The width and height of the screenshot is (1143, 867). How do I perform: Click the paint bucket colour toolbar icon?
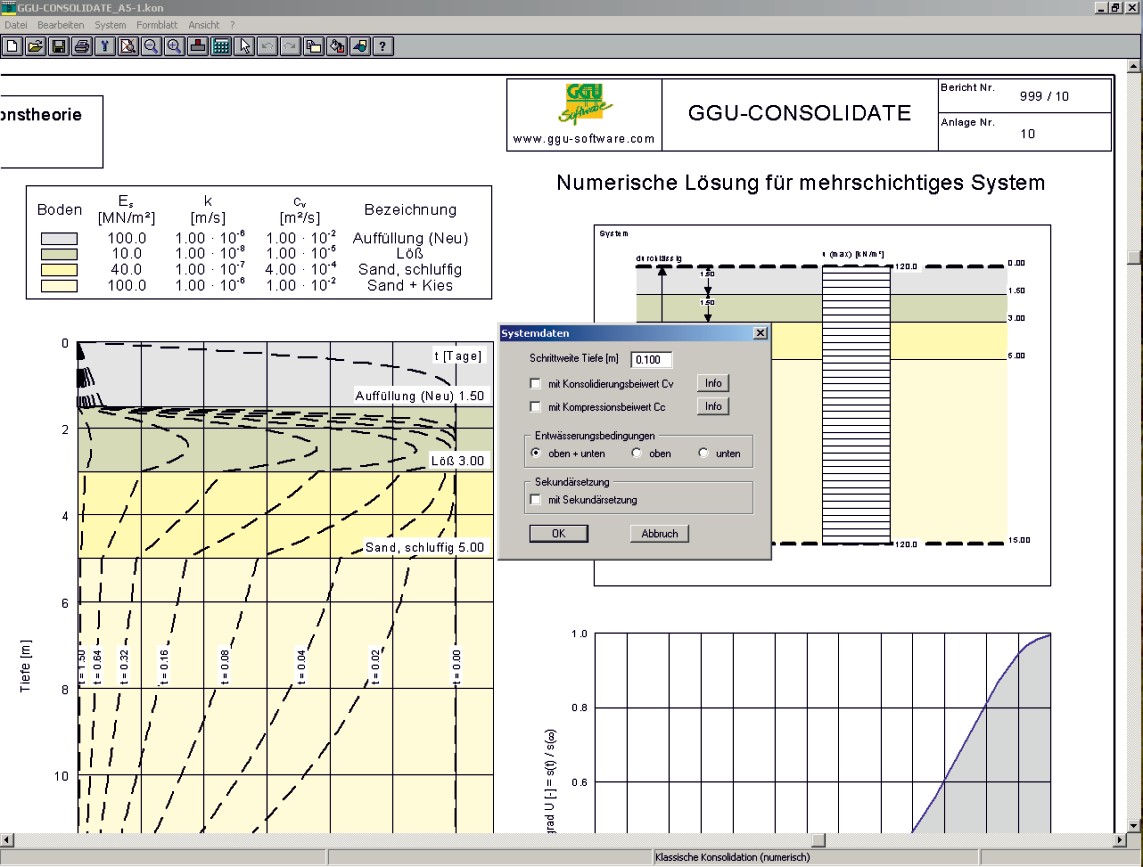(x=337, y=47)
